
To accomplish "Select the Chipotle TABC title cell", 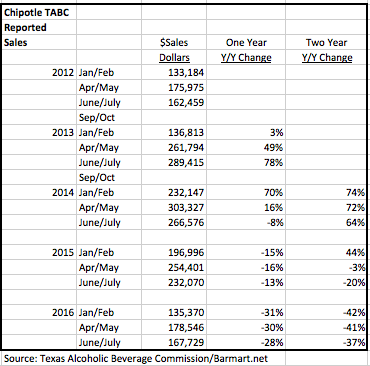I will tap(37, 13).
